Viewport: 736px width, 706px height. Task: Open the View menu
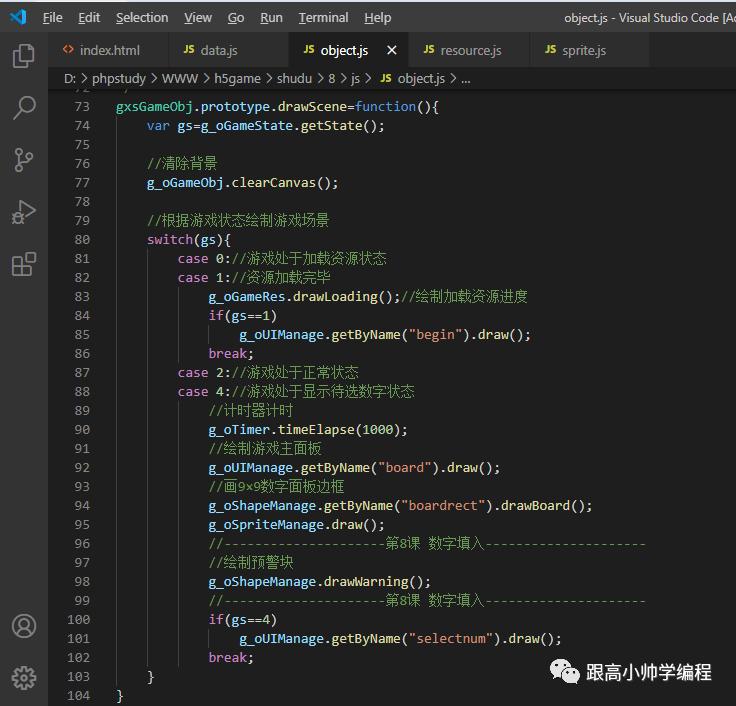coord(198,18)
